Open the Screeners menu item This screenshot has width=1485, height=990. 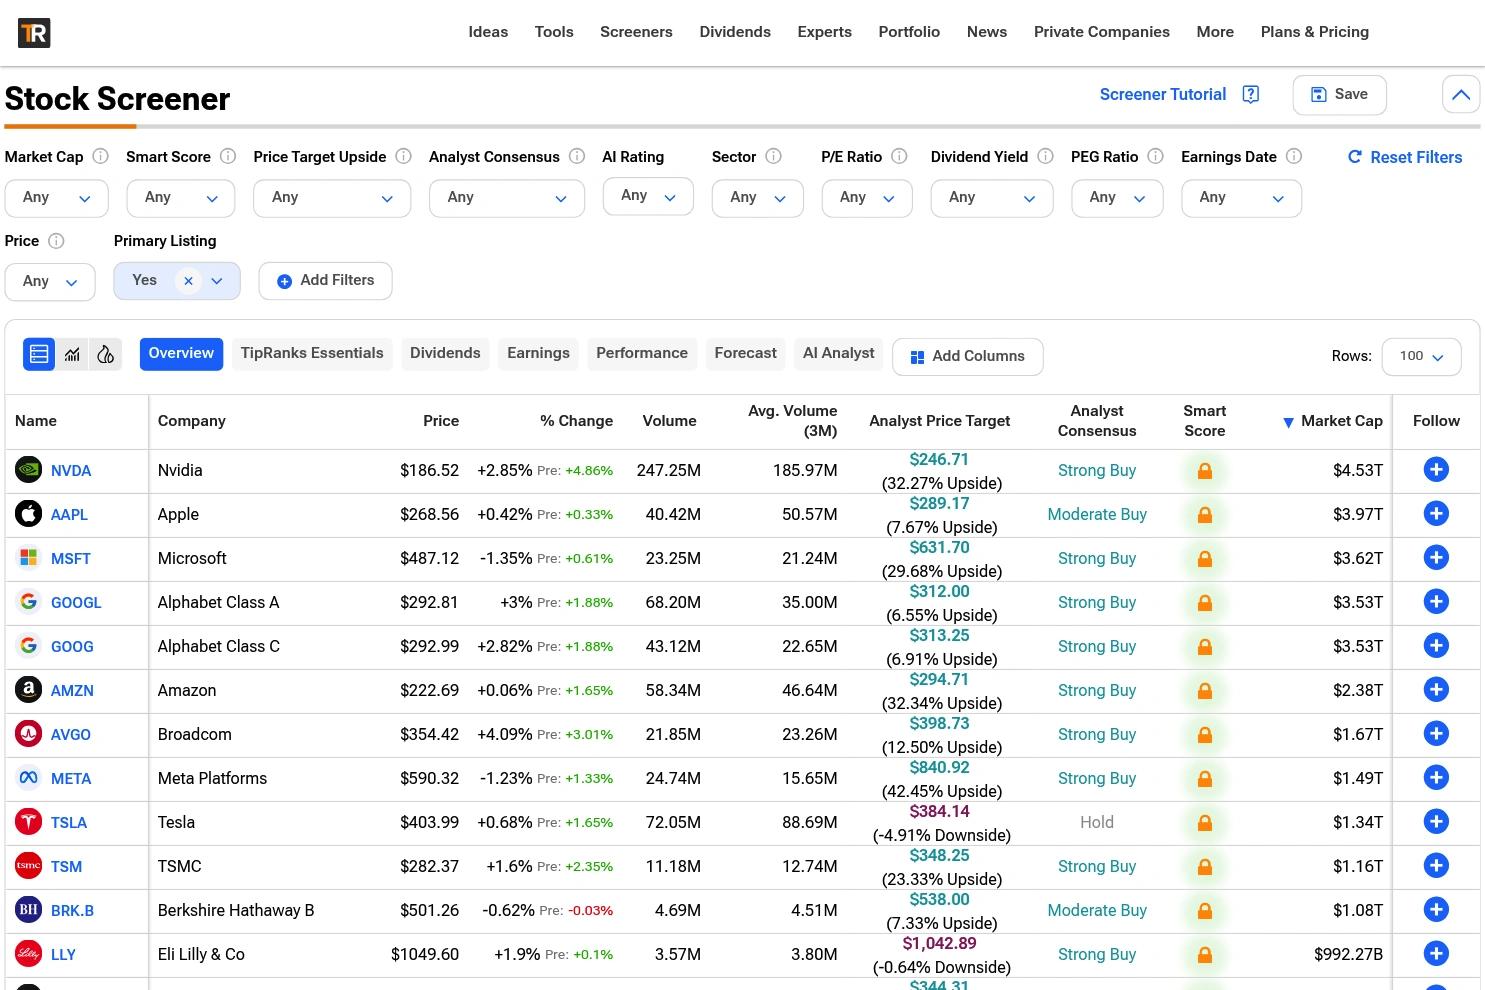[636, 32]
